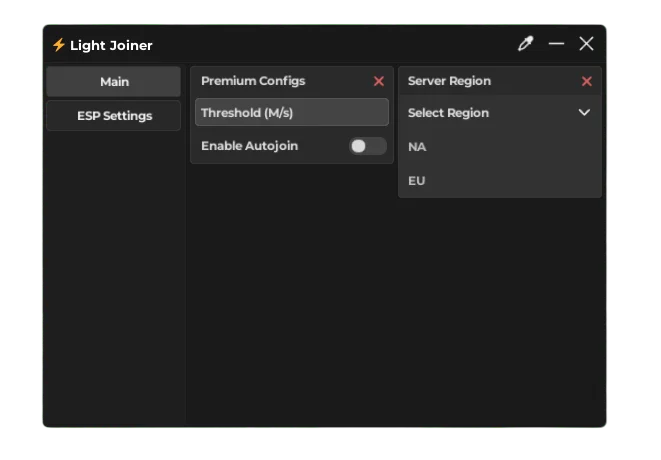Close the Premium Configs panel
661x460 pixels.
pos(378,81)
